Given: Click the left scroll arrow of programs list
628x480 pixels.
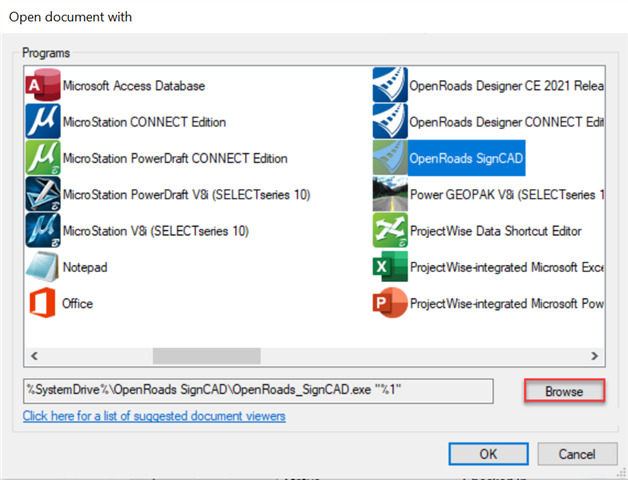Looking at the screenshot, I should (34, 356).
